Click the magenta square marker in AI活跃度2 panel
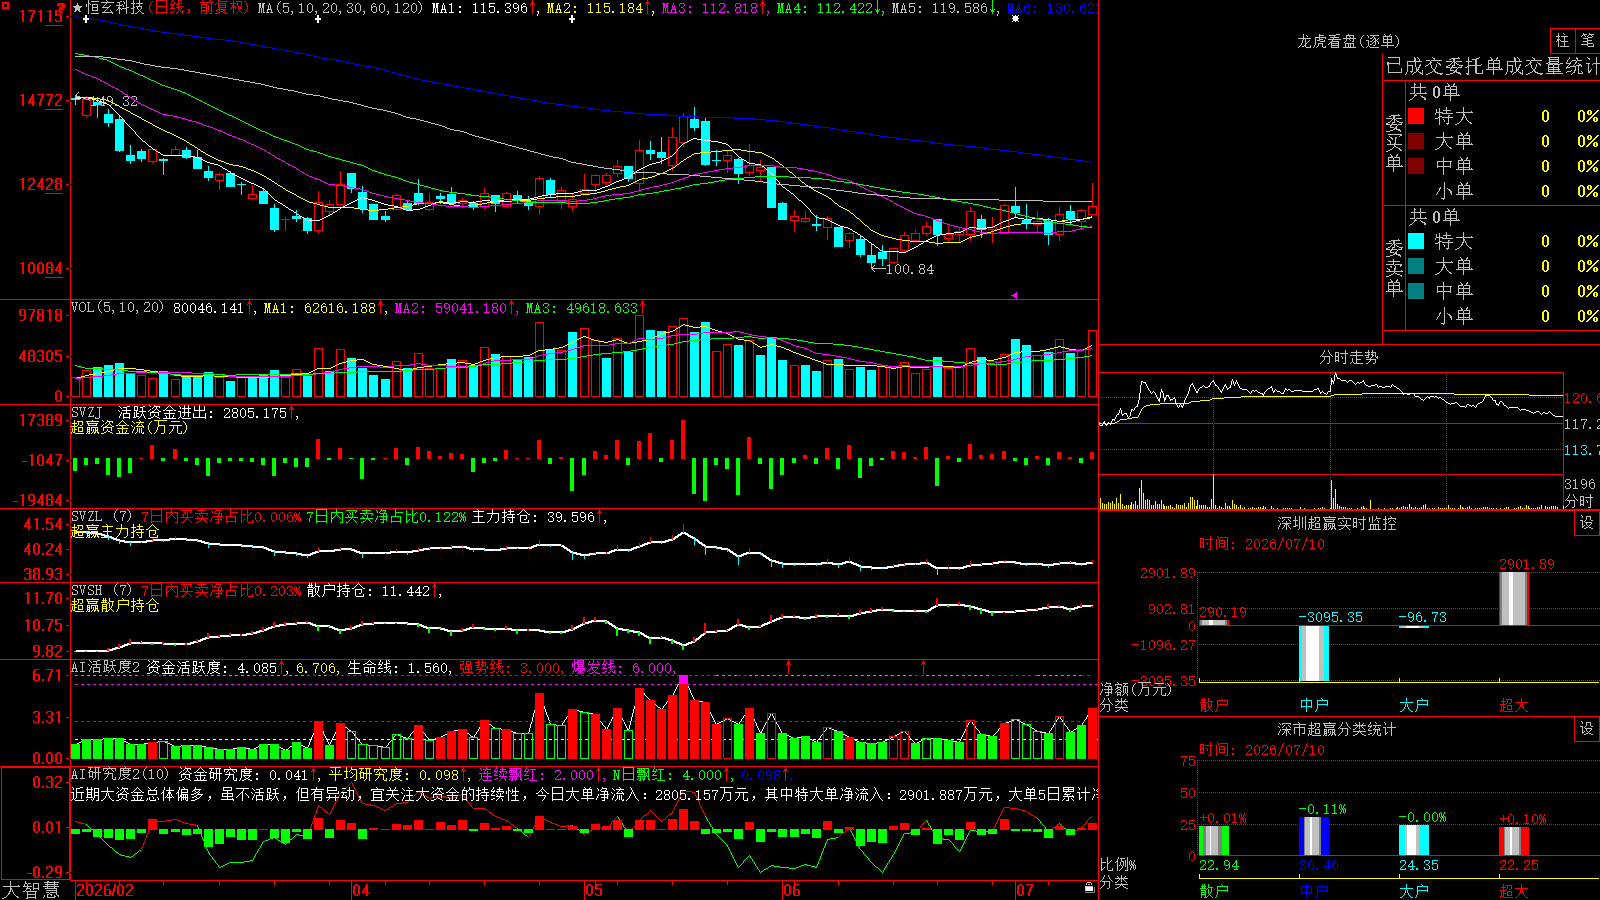This screenshot has width=1600, height=900. [x=683, y=680]
